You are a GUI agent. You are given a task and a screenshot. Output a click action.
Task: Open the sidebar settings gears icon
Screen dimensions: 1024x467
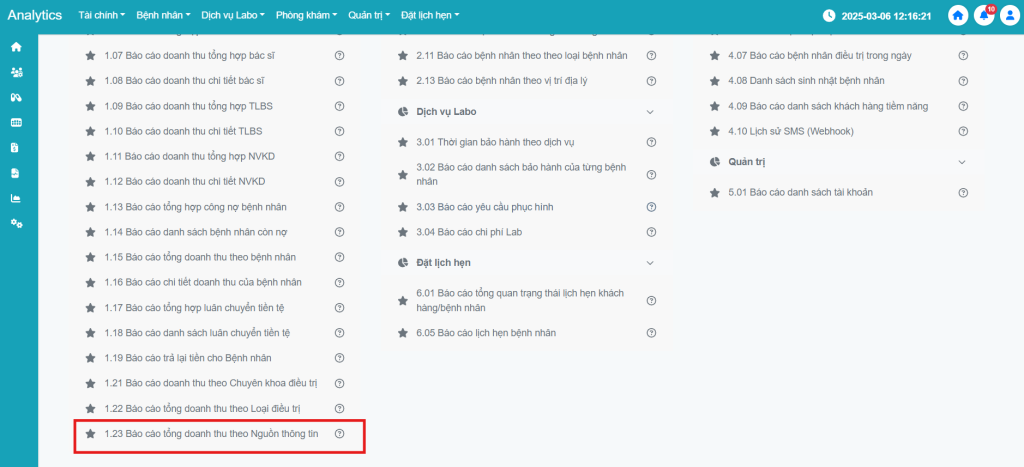click(16, 222)
